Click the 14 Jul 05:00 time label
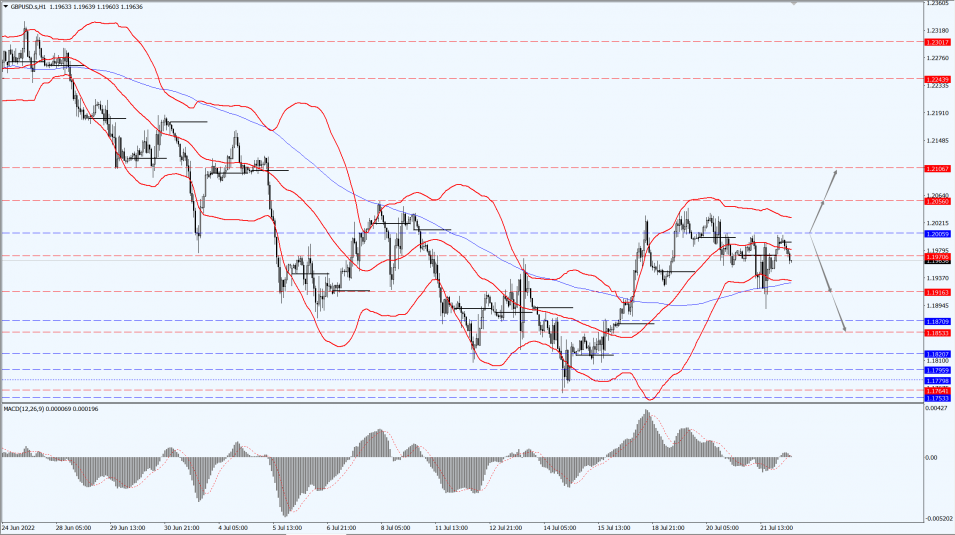Viewport: 955px width, 535px height. (x=562, y=526)
